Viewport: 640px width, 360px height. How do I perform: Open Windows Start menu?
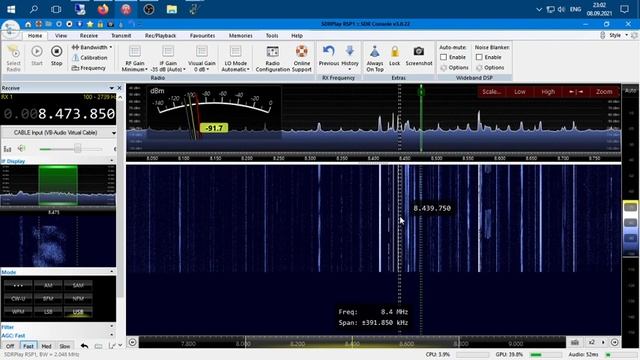click(x=11, y=9)
